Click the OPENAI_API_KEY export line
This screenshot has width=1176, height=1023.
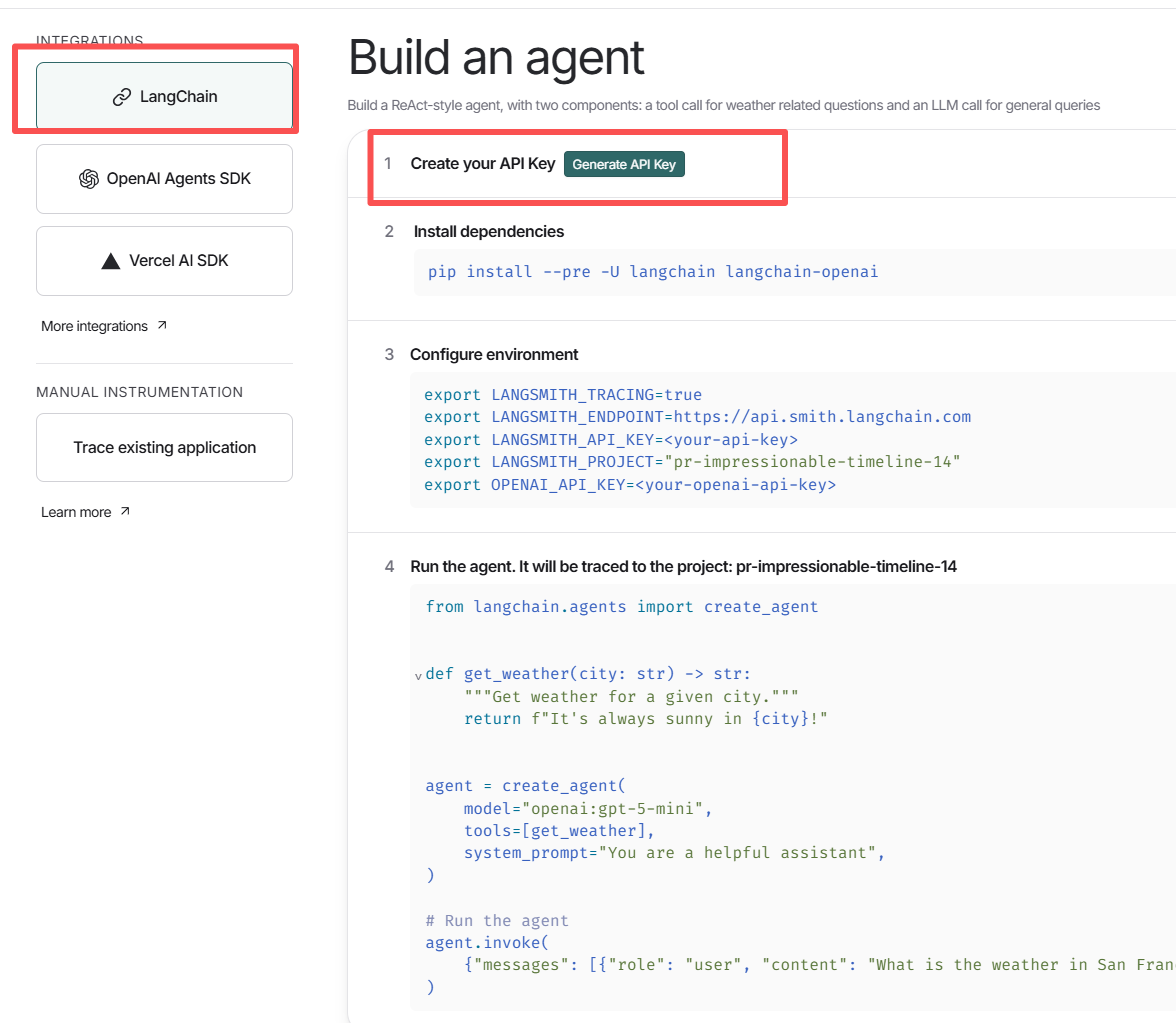629,484
